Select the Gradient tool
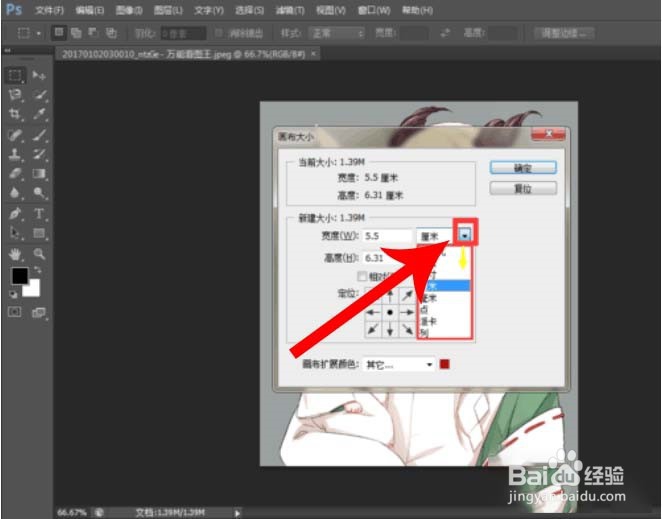Image resolution: width=662 pixels, height=519 pixels. (x=39, y=173)
